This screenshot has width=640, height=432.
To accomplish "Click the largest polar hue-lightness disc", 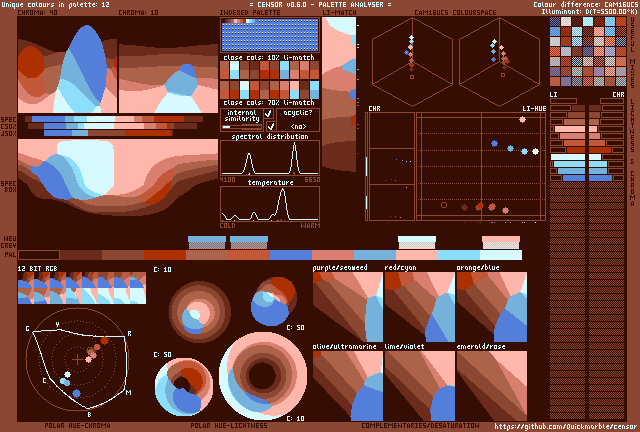I will 263,376.
